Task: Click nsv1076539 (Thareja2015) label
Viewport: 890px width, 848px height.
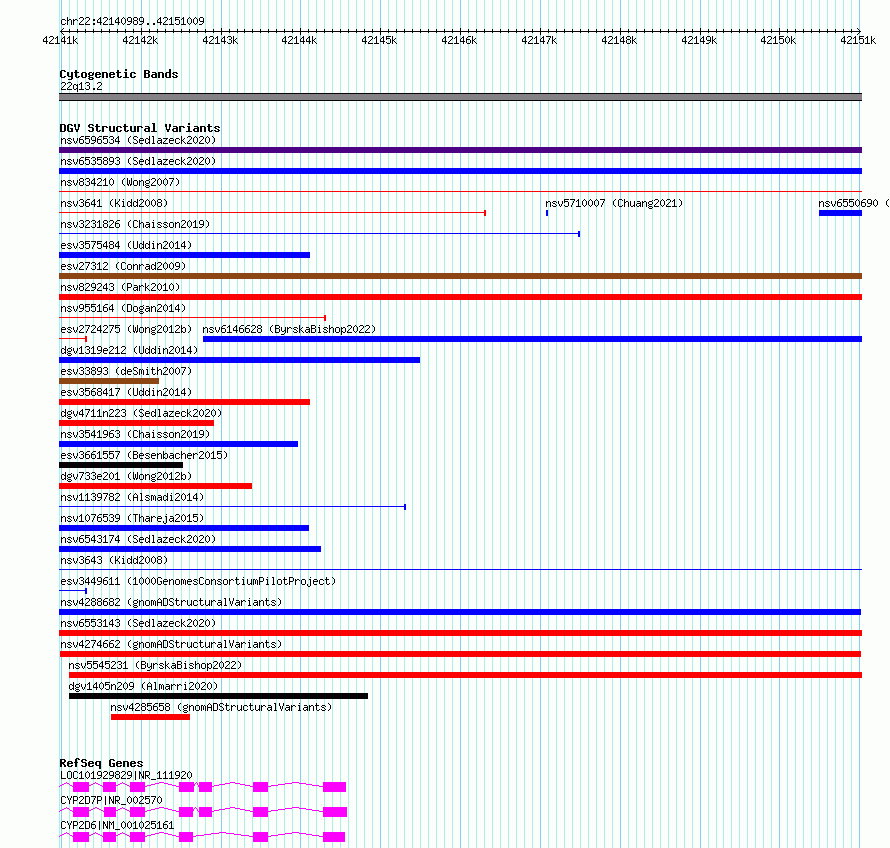Action: point(132,518)
